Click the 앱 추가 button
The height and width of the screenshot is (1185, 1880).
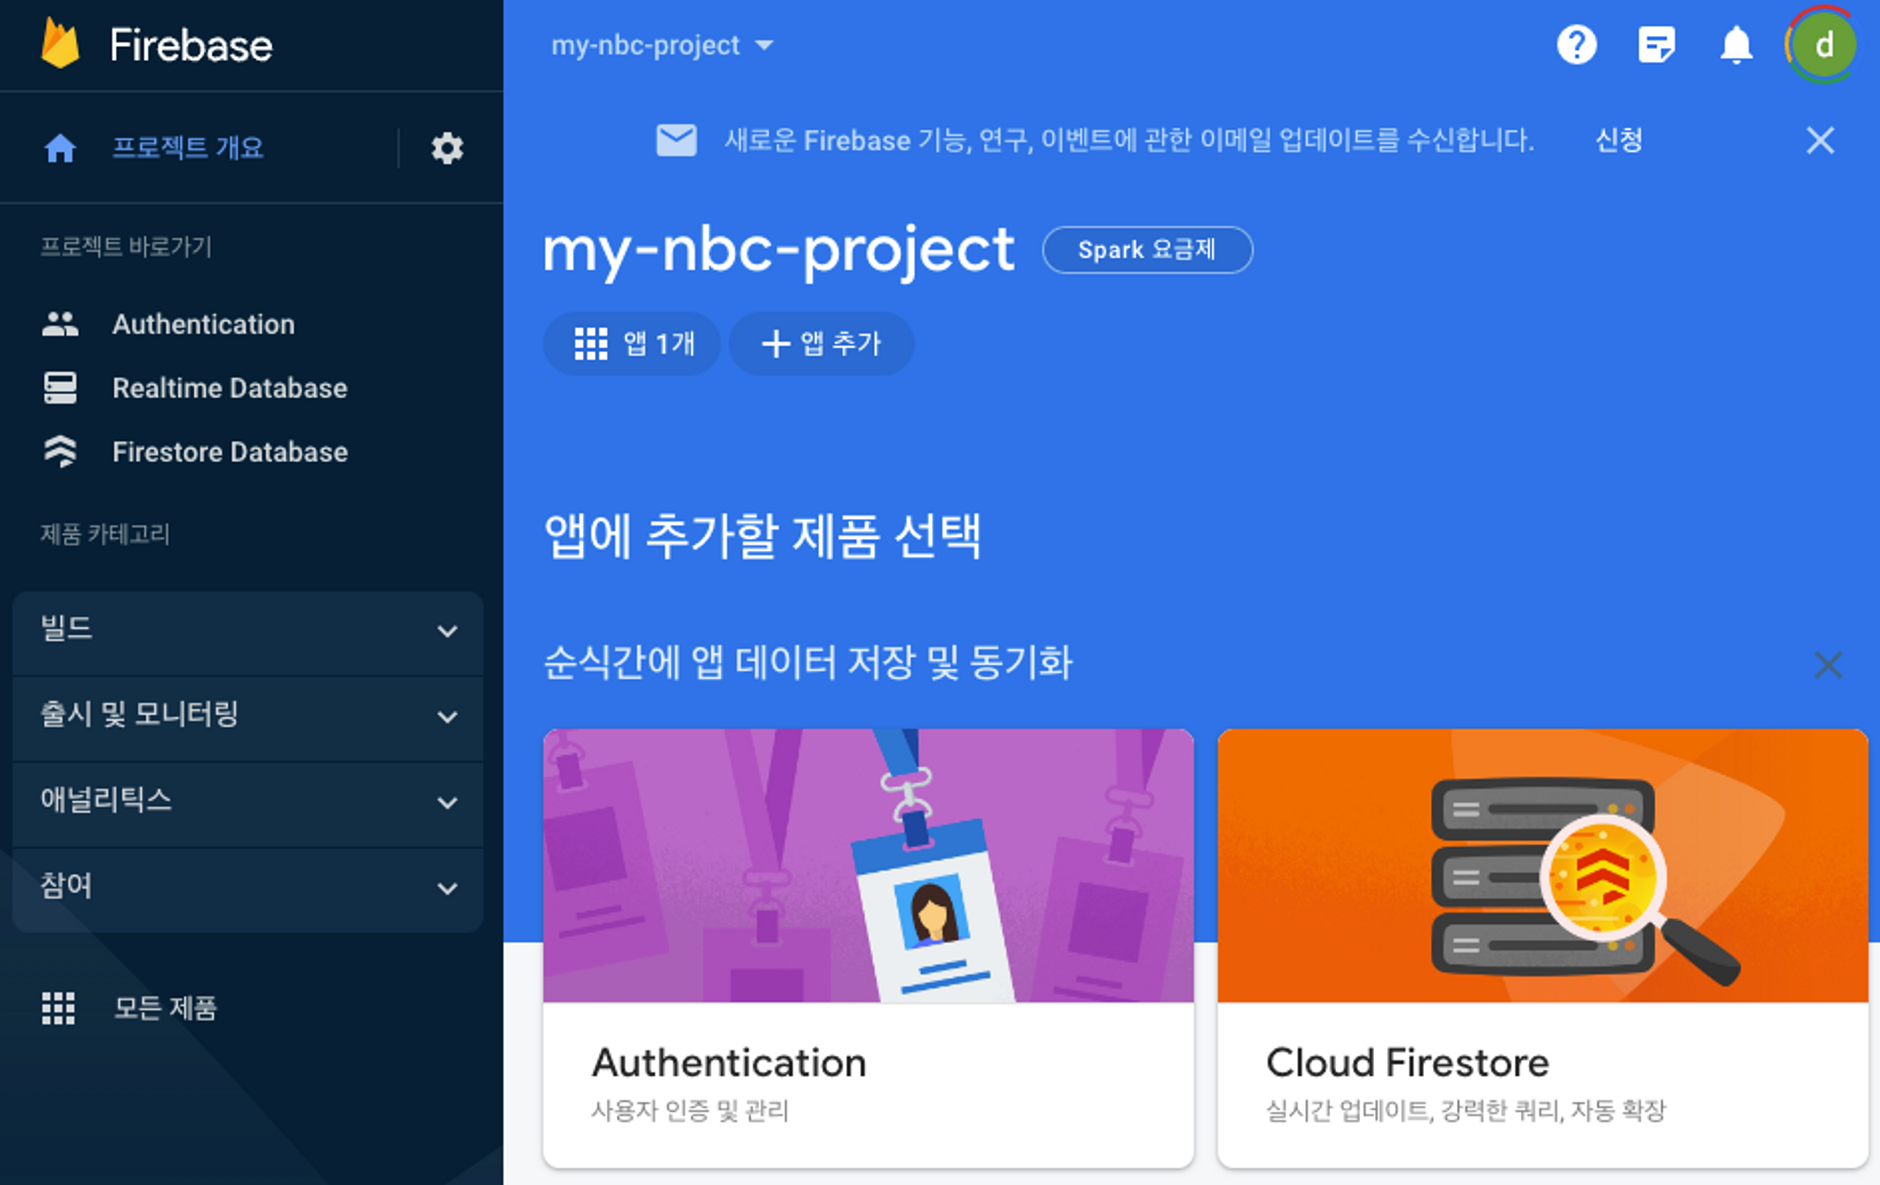(821, 344)
